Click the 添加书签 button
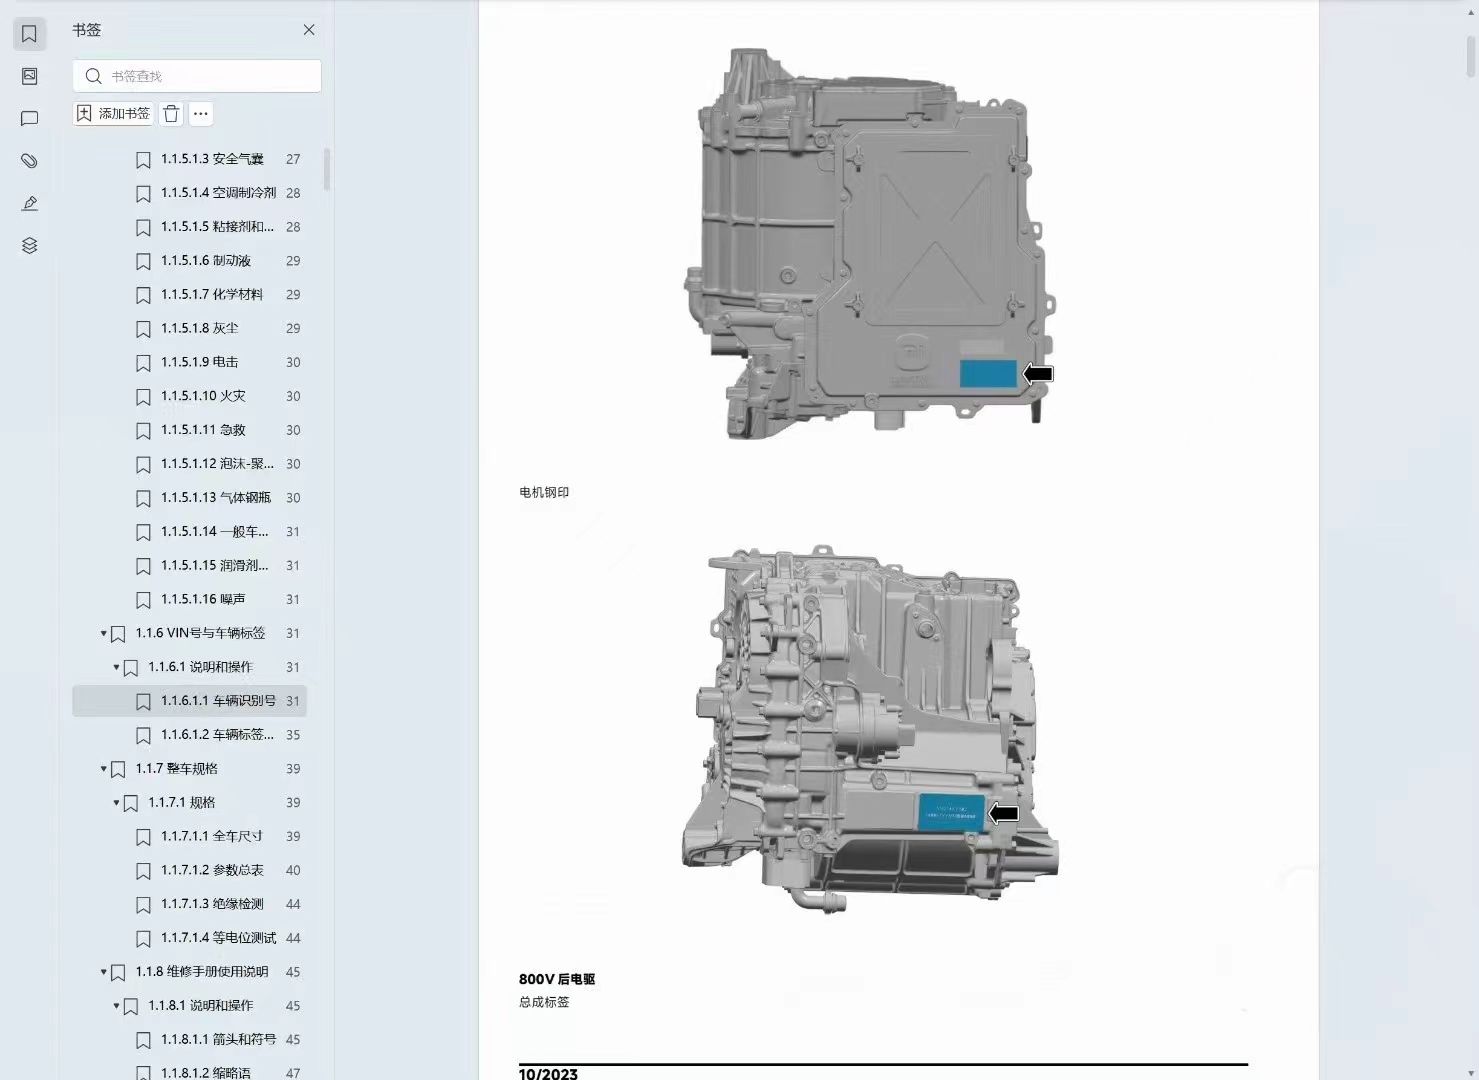Screen dimensions: 1479x1080 [x=114, y=114]
